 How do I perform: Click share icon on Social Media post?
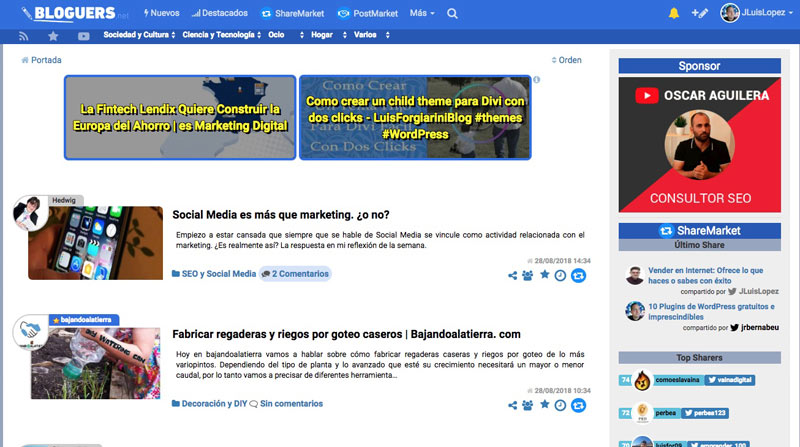pos(512,276)
